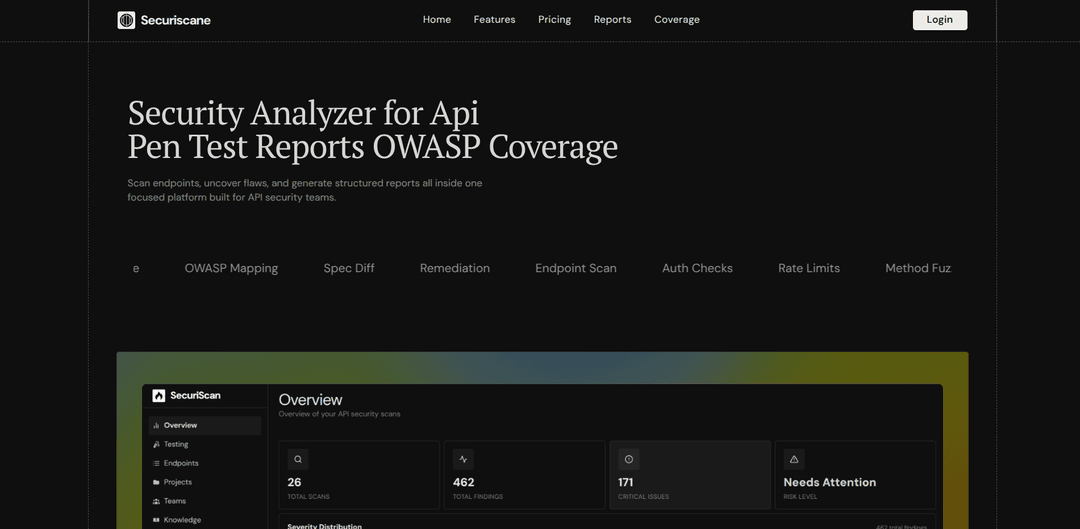Click the Securiscane logo icon in header
Image resolution: width=1080 pixels, height=529 pixels.
coord(126,20)
